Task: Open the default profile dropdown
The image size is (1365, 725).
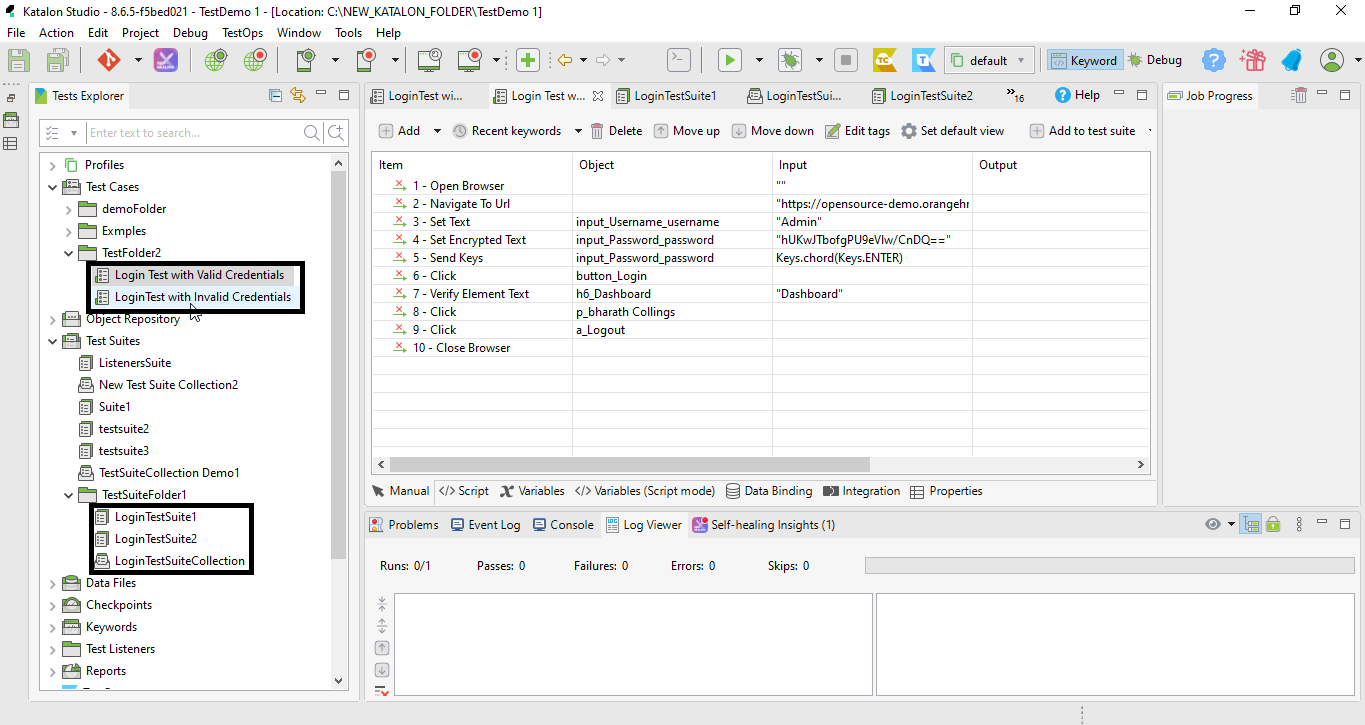Action: [990, 60]
